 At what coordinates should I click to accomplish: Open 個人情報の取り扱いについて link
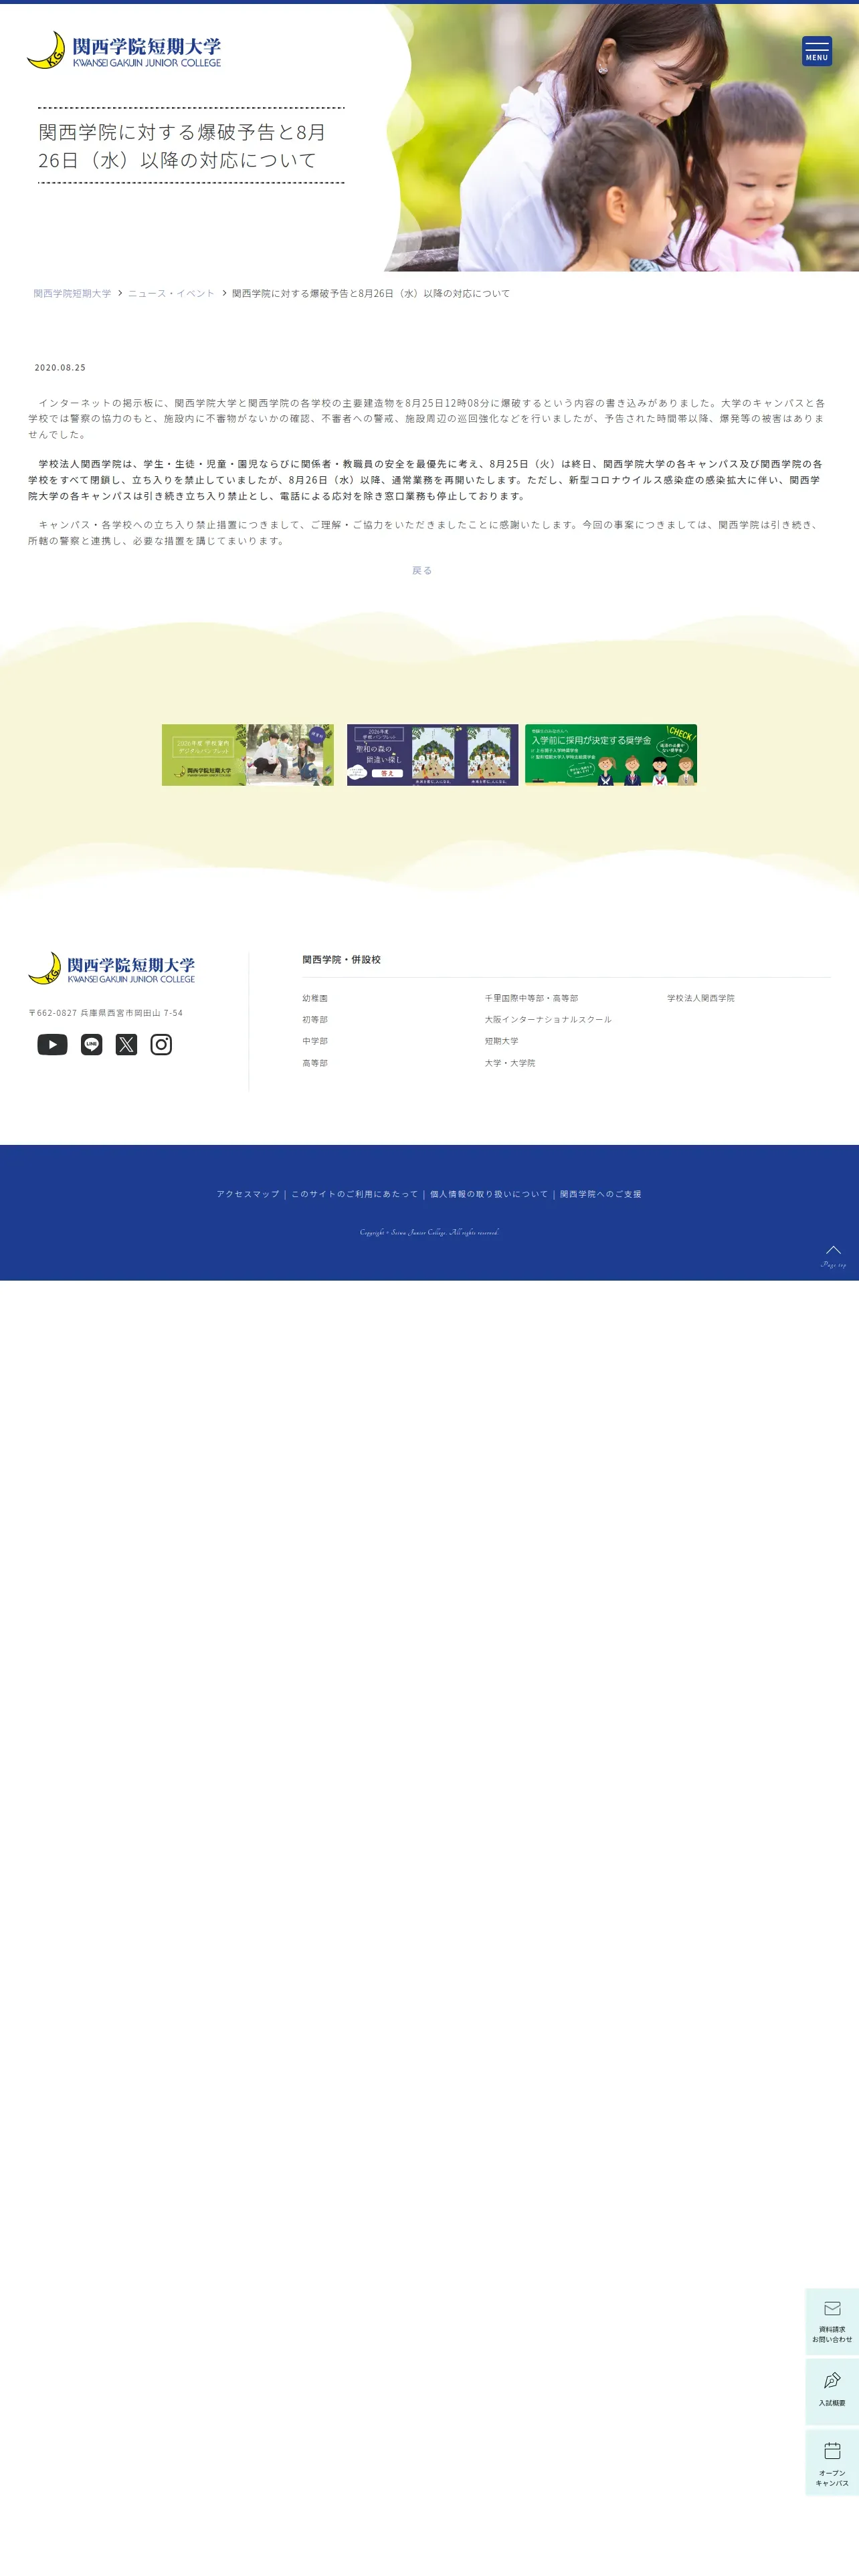[489, 1194]
